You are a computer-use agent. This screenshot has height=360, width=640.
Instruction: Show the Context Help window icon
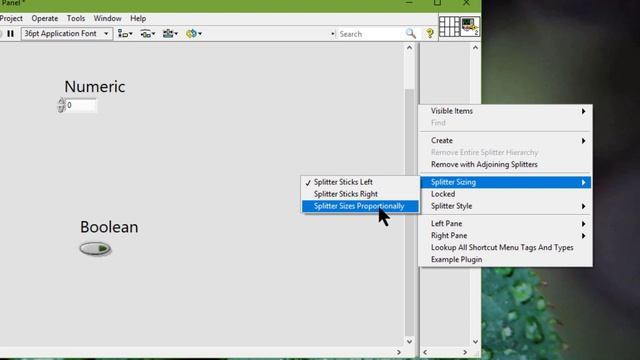coord(429,33)
